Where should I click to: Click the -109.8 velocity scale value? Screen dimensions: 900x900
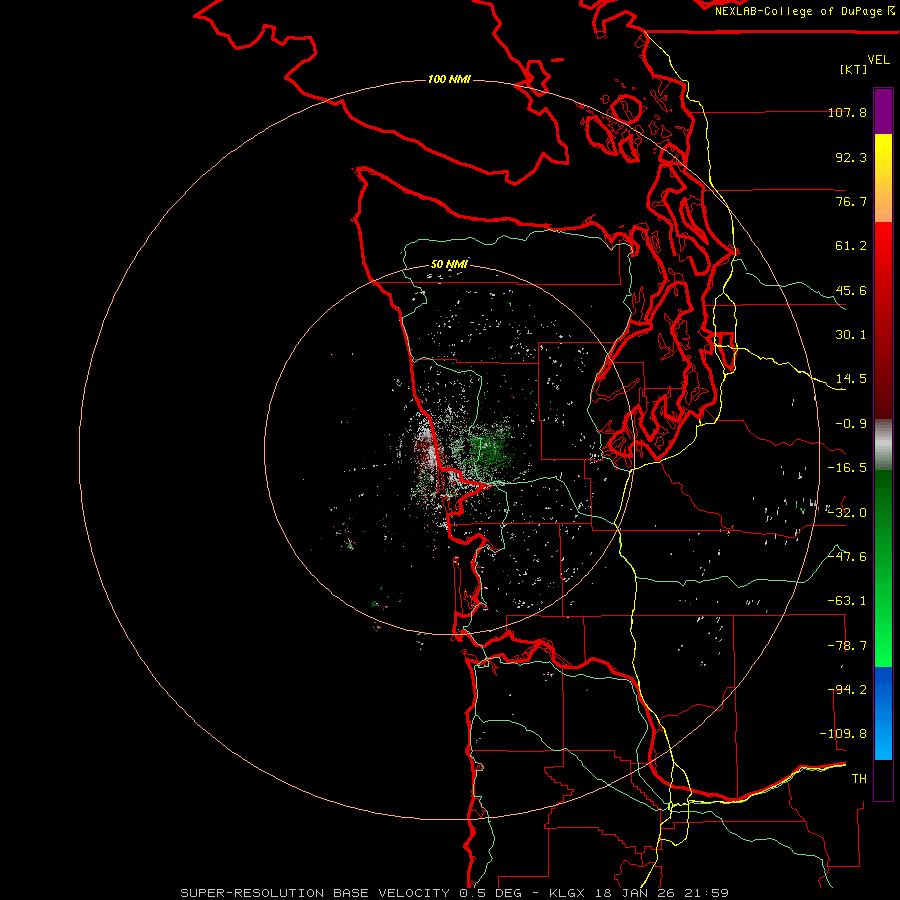[x=843, y=734]
